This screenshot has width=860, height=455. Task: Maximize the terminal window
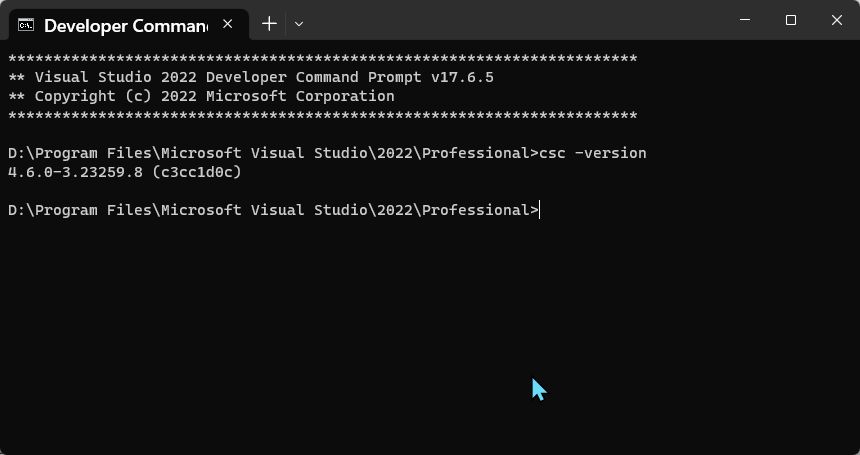[791, 20]
